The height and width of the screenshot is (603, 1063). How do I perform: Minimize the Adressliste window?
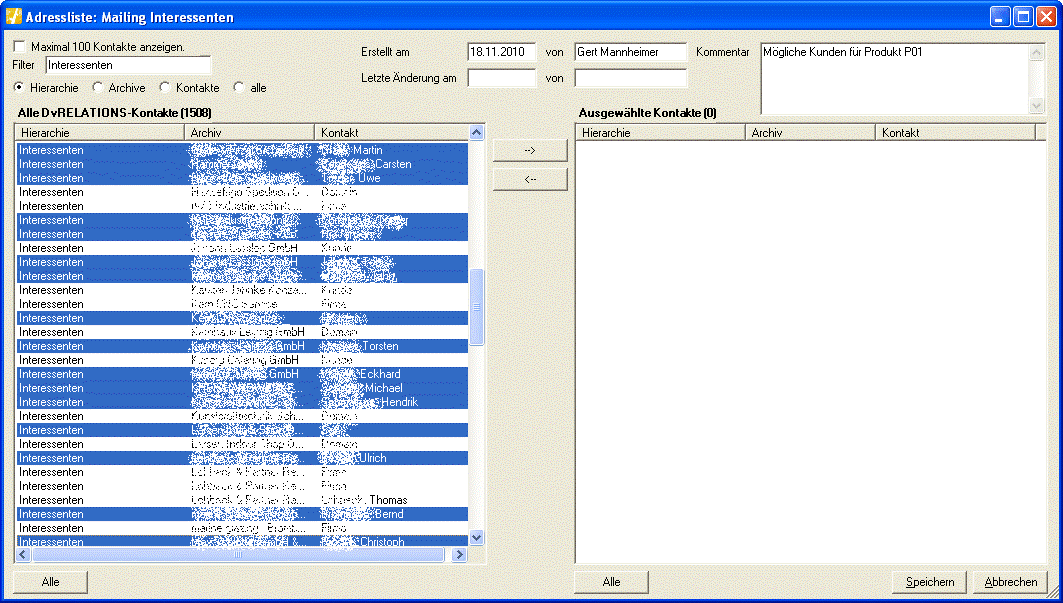coord(1000,17)
